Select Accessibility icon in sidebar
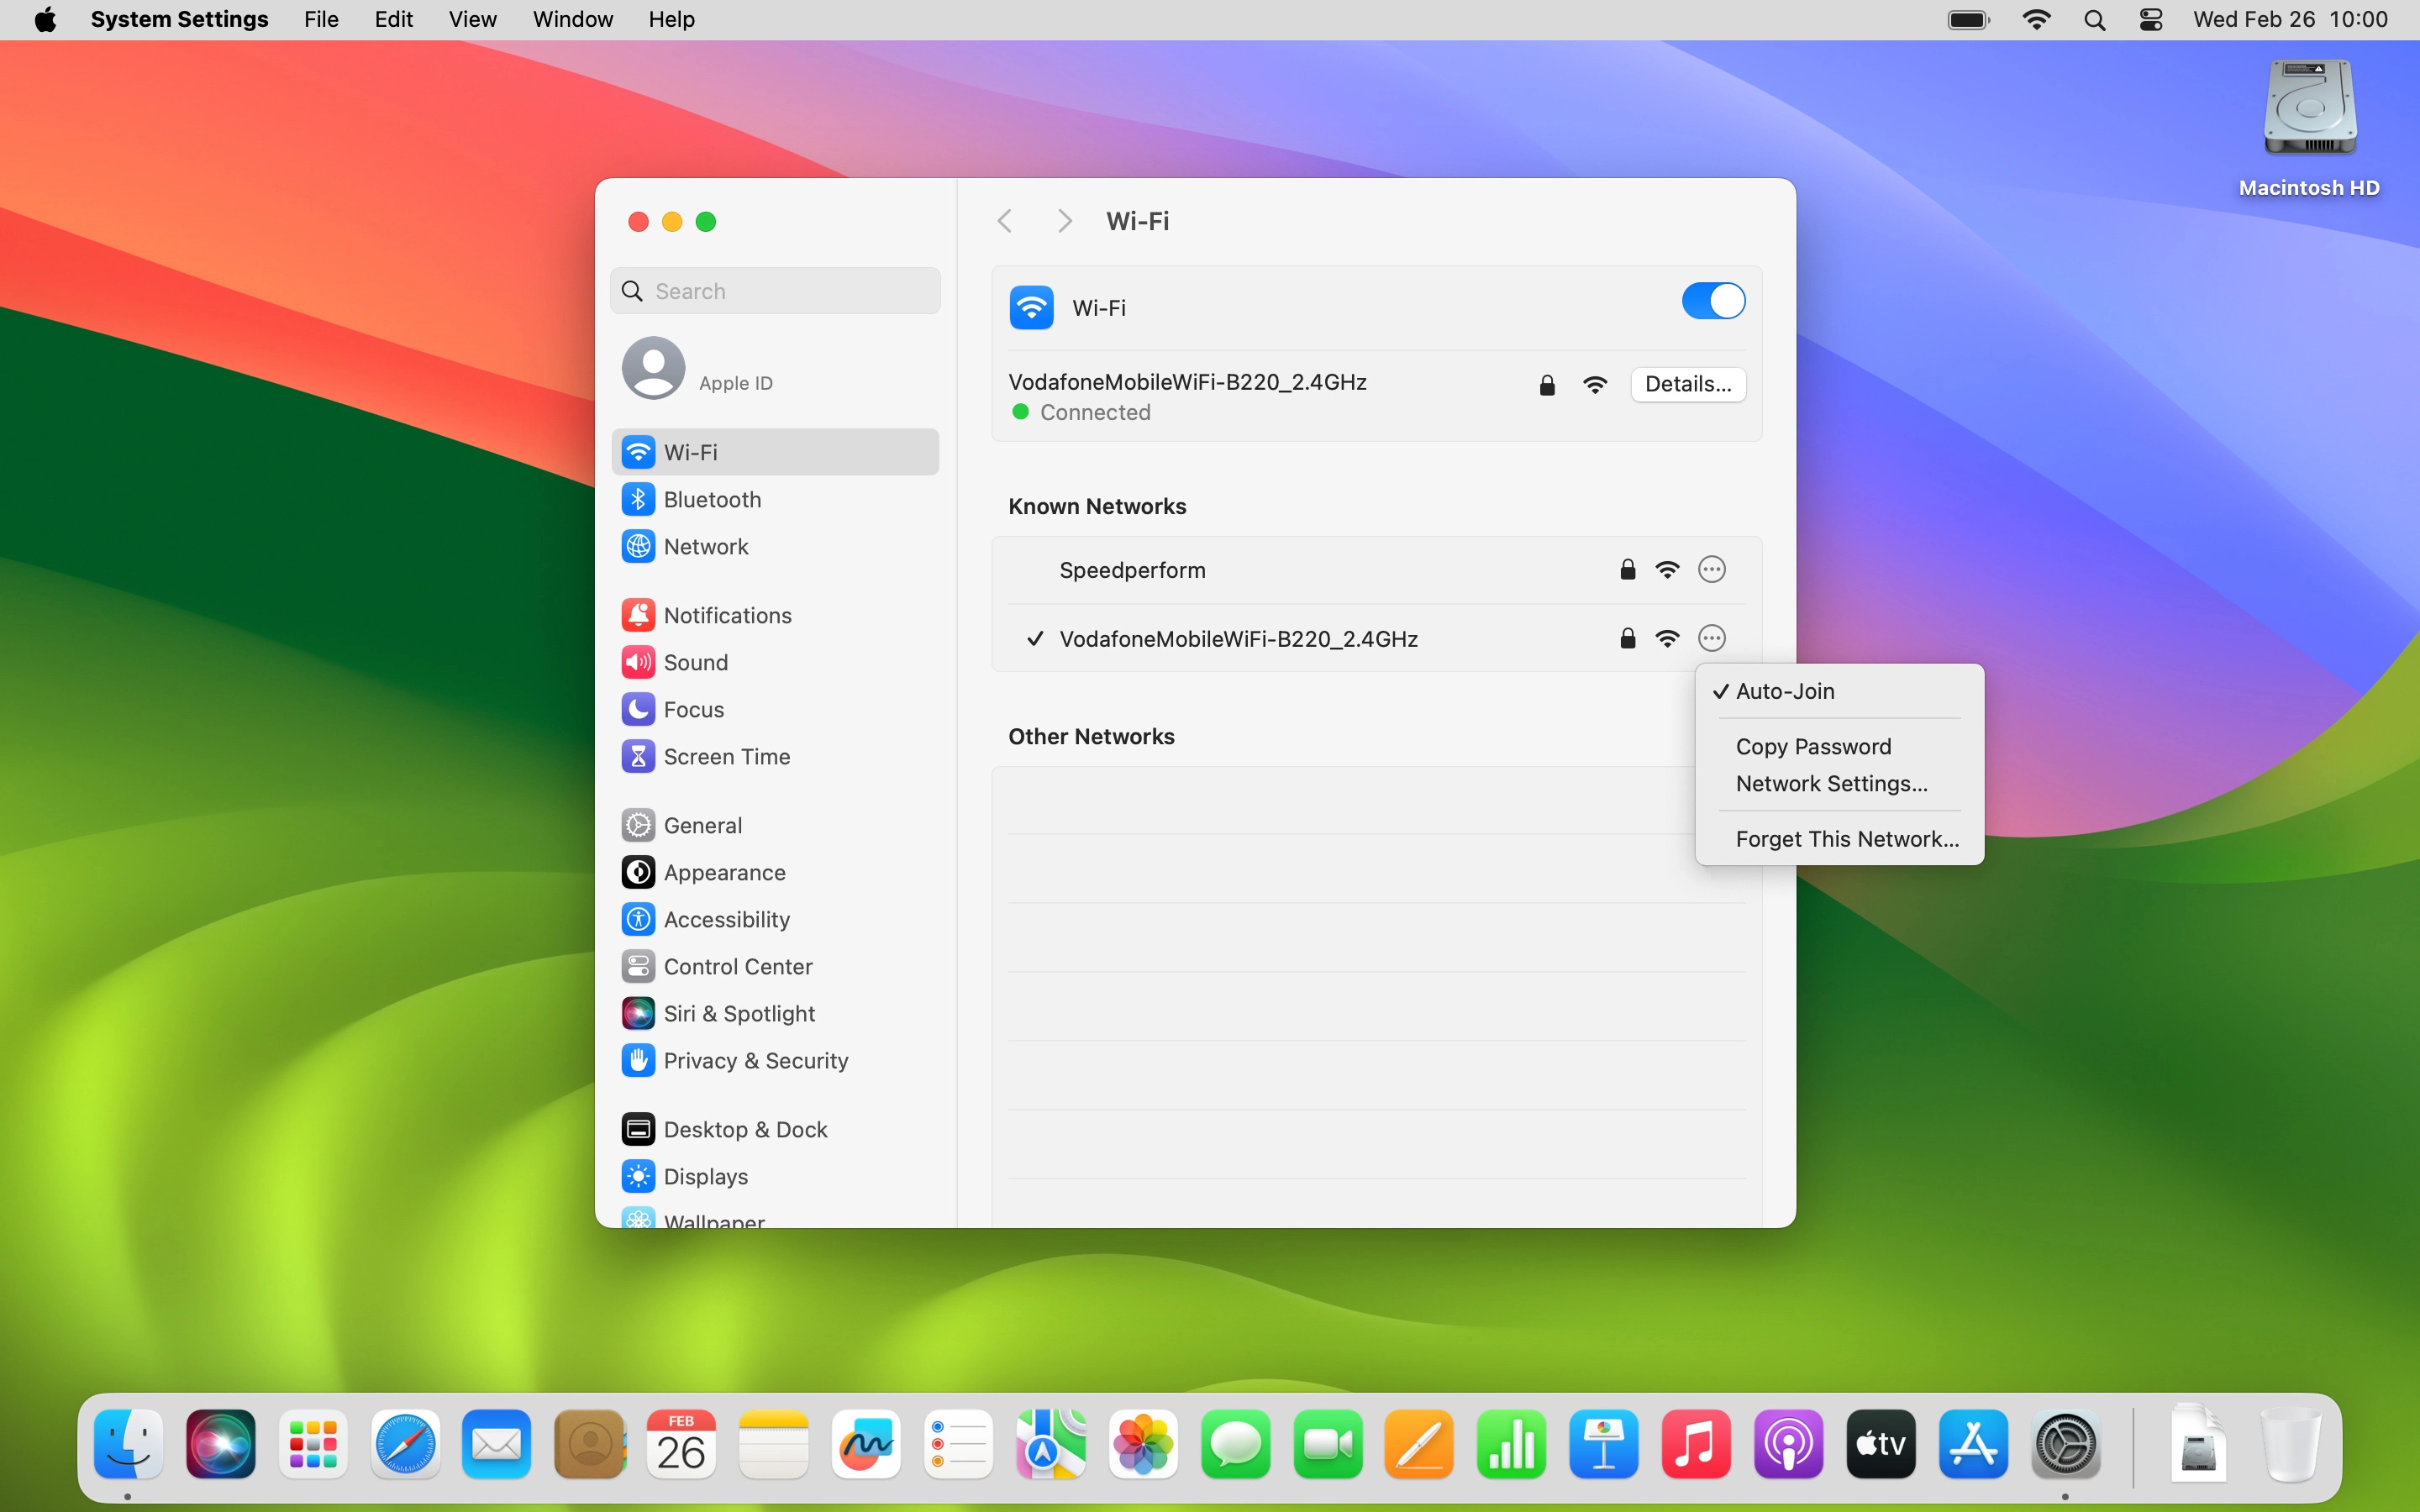Viewport: 2420px width, 1512px height. (x=638, y=919)
